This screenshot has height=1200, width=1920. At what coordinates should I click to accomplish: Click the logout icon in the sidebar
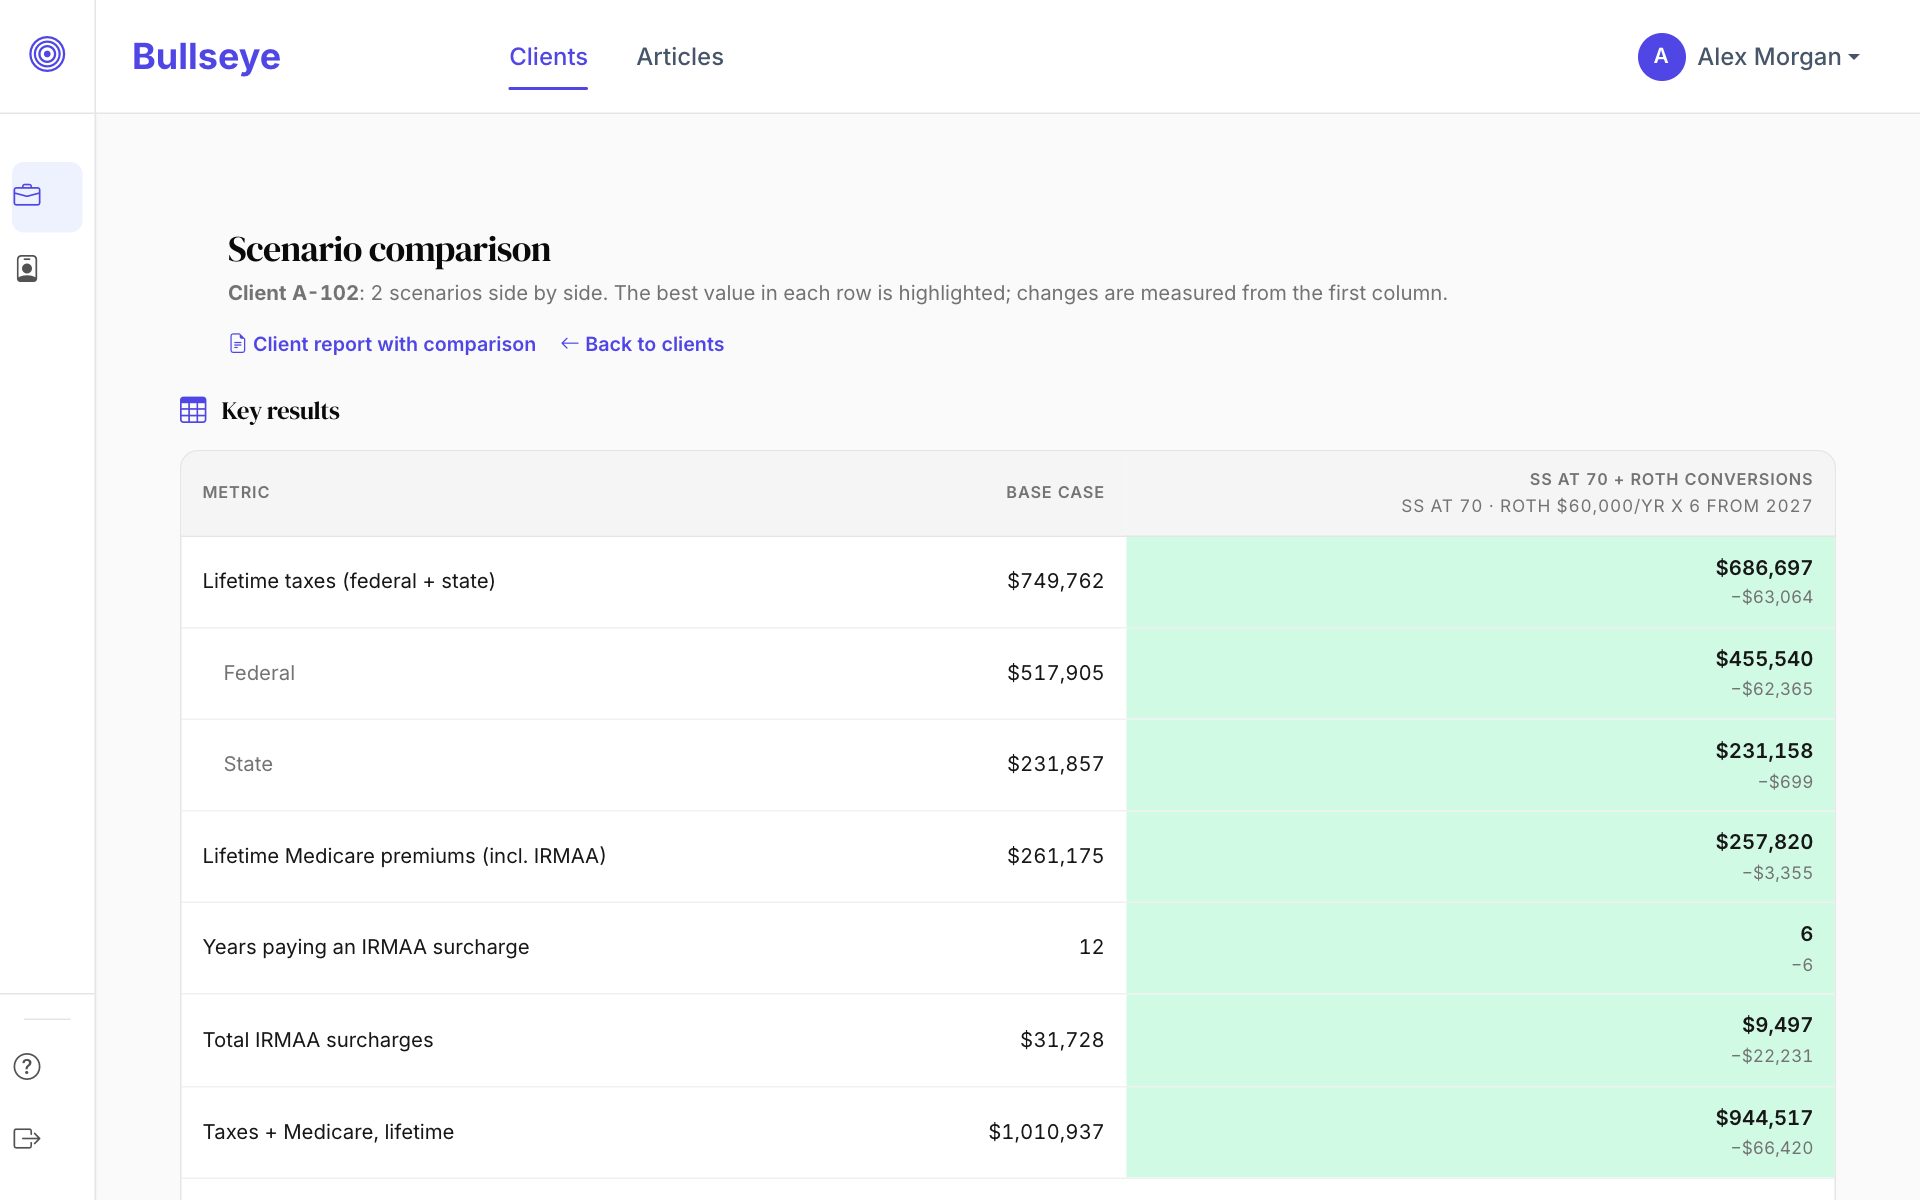point(27,1139)
